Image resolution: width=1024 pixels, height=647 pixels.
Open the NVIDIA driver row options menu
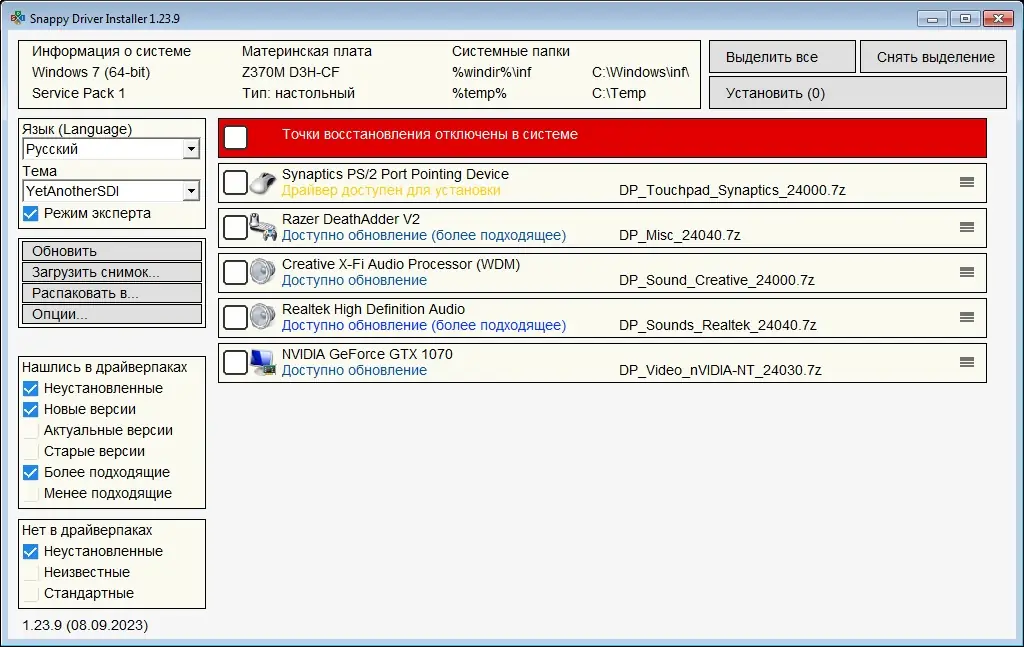coord(966,362)
